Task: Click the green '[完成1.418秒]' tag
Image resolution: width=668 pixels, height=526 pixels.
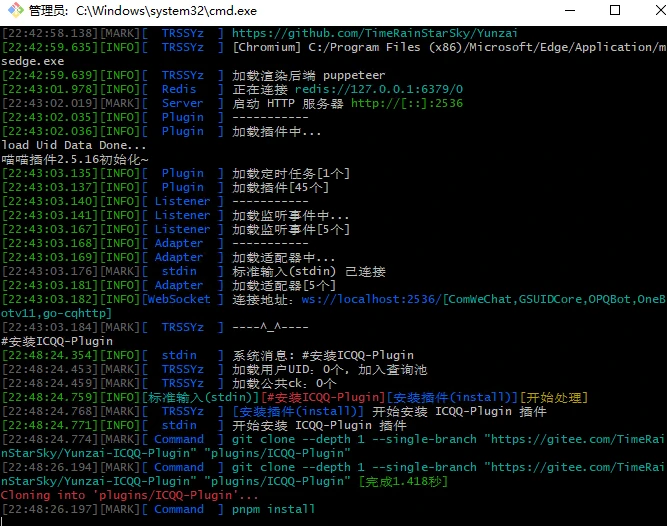Action: pyautogui.click(x=403, y=481)
